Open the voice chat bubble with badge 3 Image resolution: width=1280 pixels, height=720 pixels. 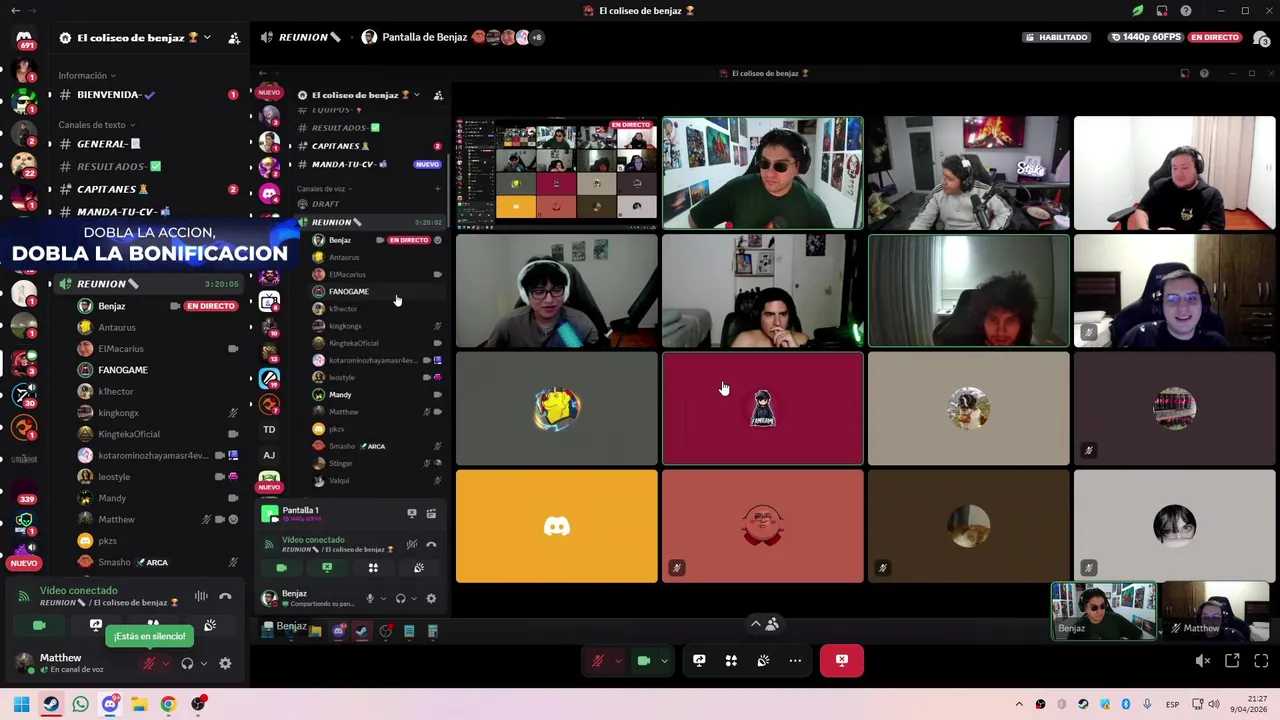click(1261, 38)
